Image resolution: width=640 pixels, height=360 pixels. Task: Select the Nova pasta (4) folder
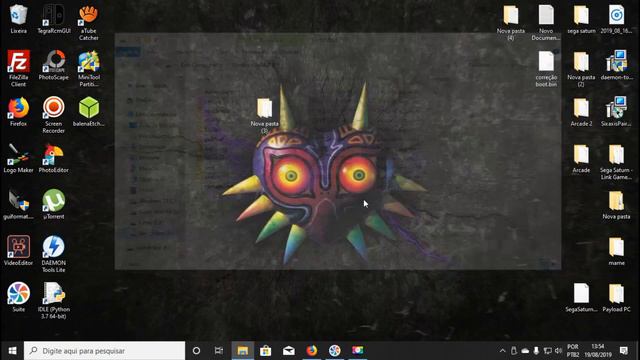tap(511, 22)
